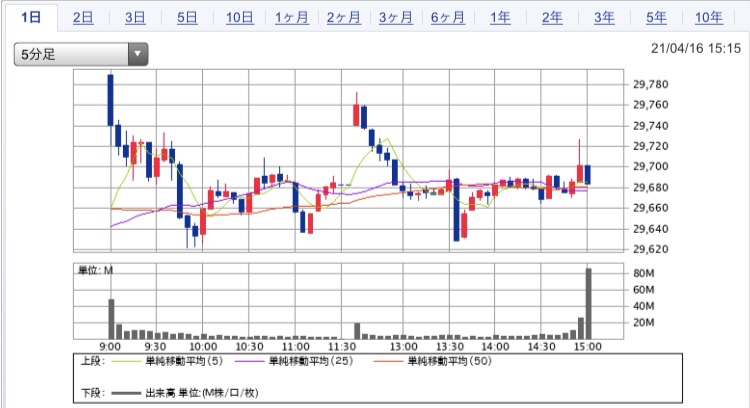Click the 29,700 price axis label

click(x=651, y=167)
